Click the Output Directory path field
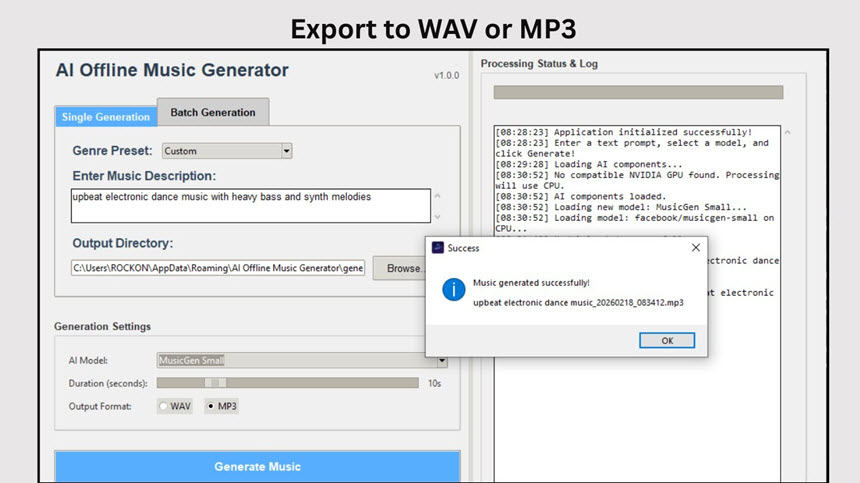Screen dimensions: 860x483 pyautogui.click(x=218, y=268)
